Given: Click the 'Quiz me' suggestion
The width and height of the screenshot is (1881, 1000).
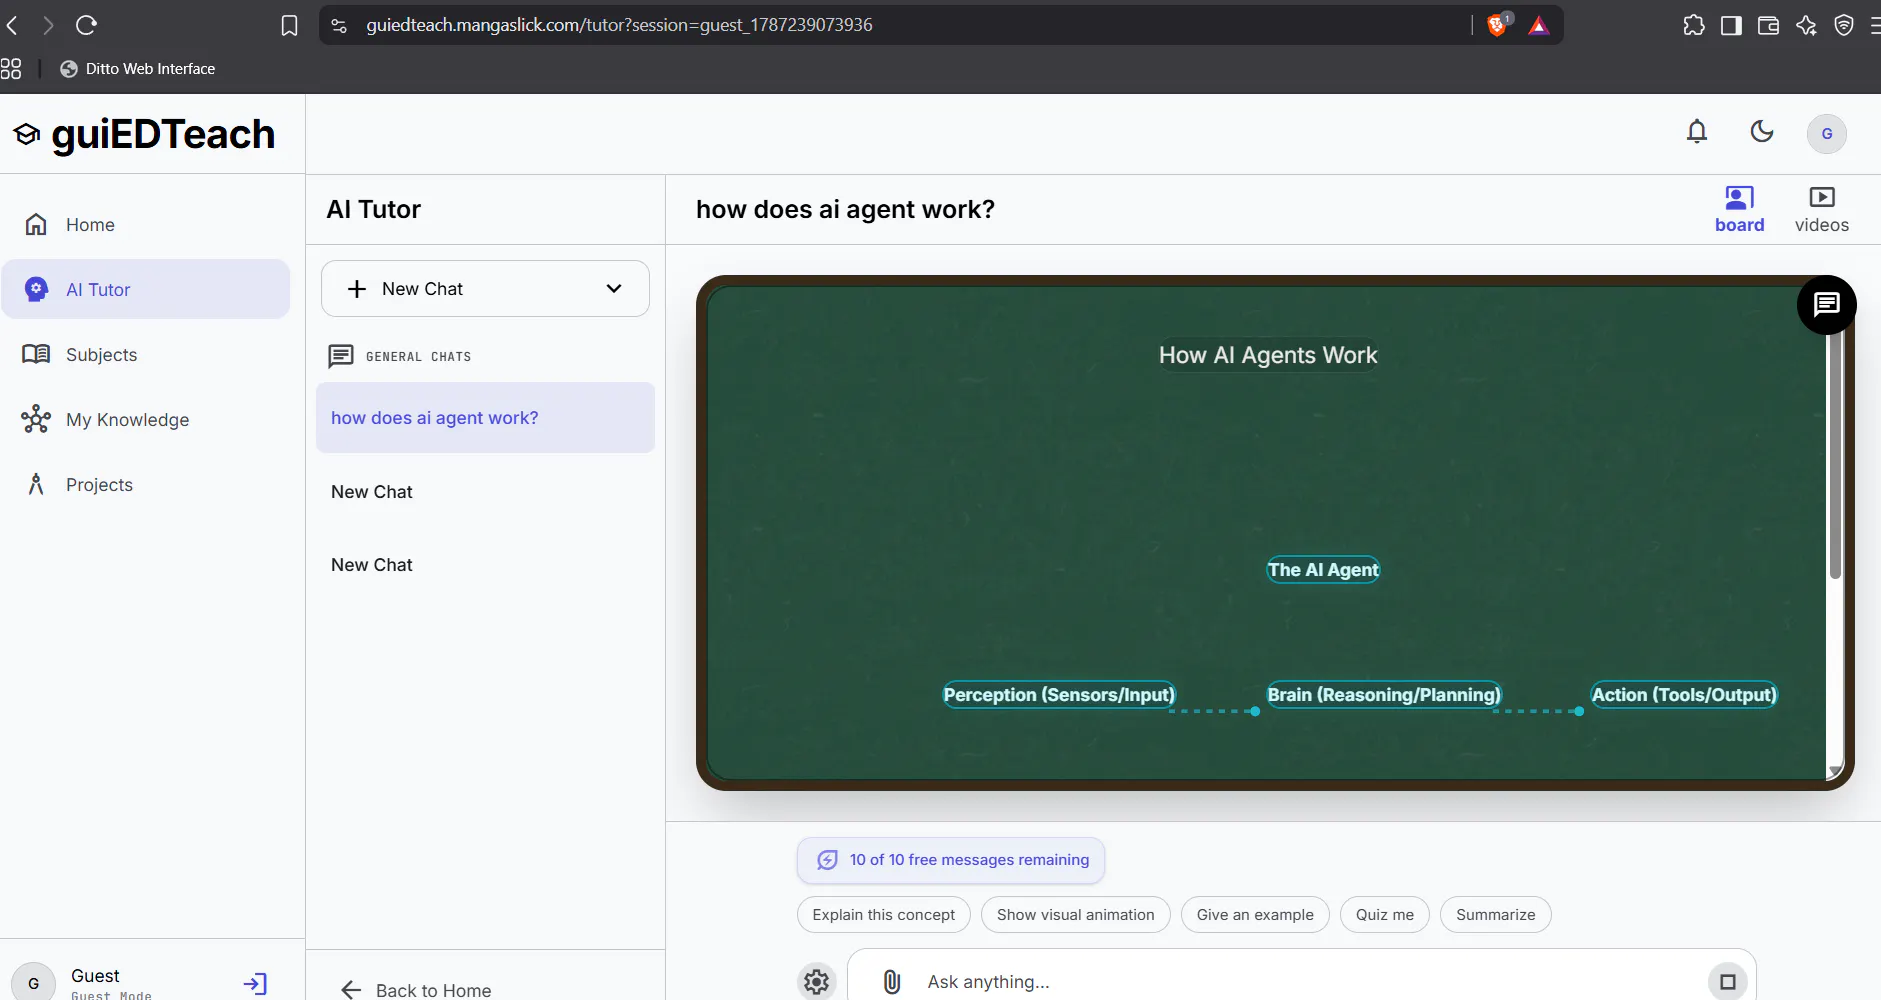Looking at the screenshot, I should (1385, 915).
